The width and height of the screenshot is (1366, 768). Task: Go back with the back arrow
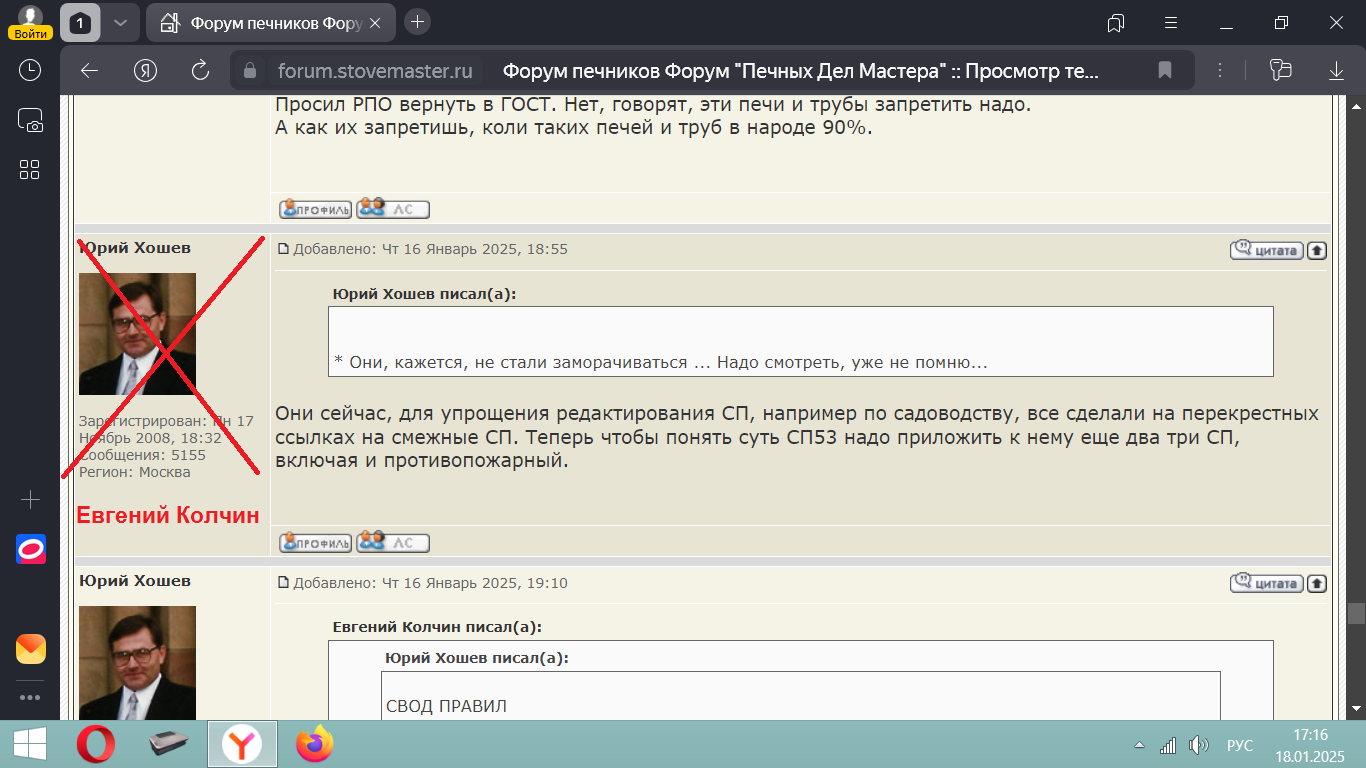click(x=90, y=70)
